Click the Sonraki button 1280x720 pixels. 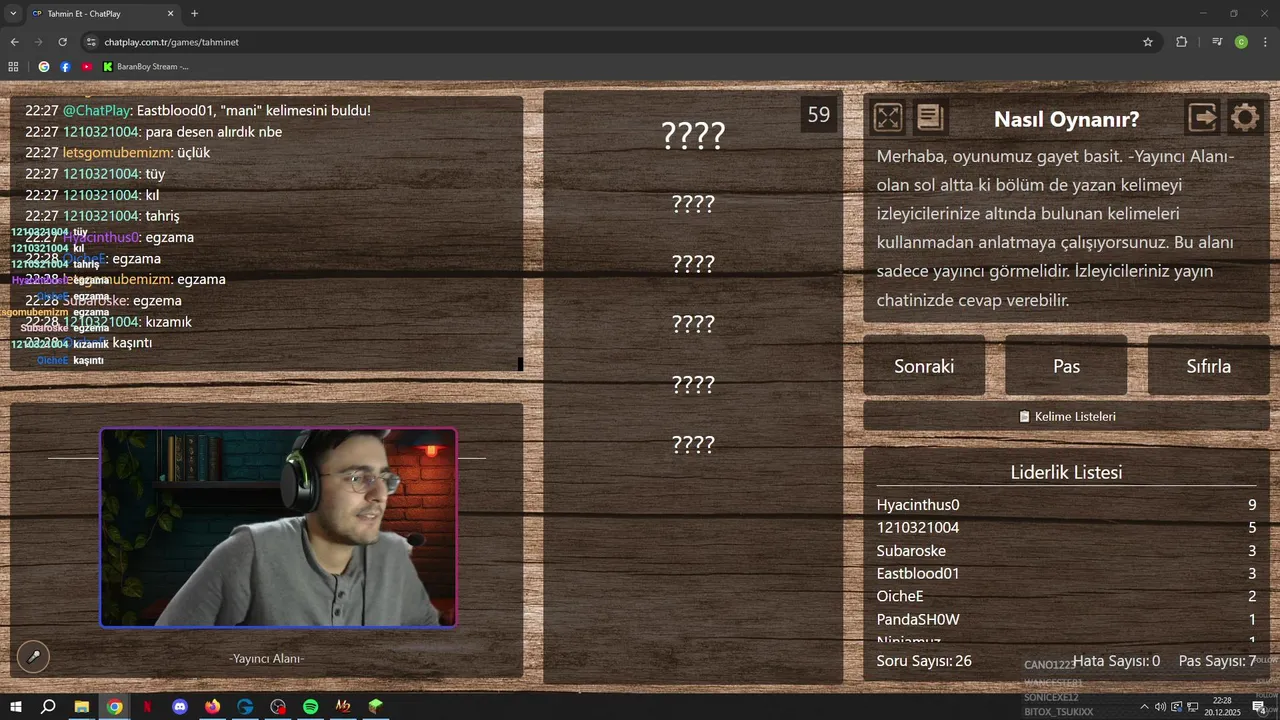924,366
